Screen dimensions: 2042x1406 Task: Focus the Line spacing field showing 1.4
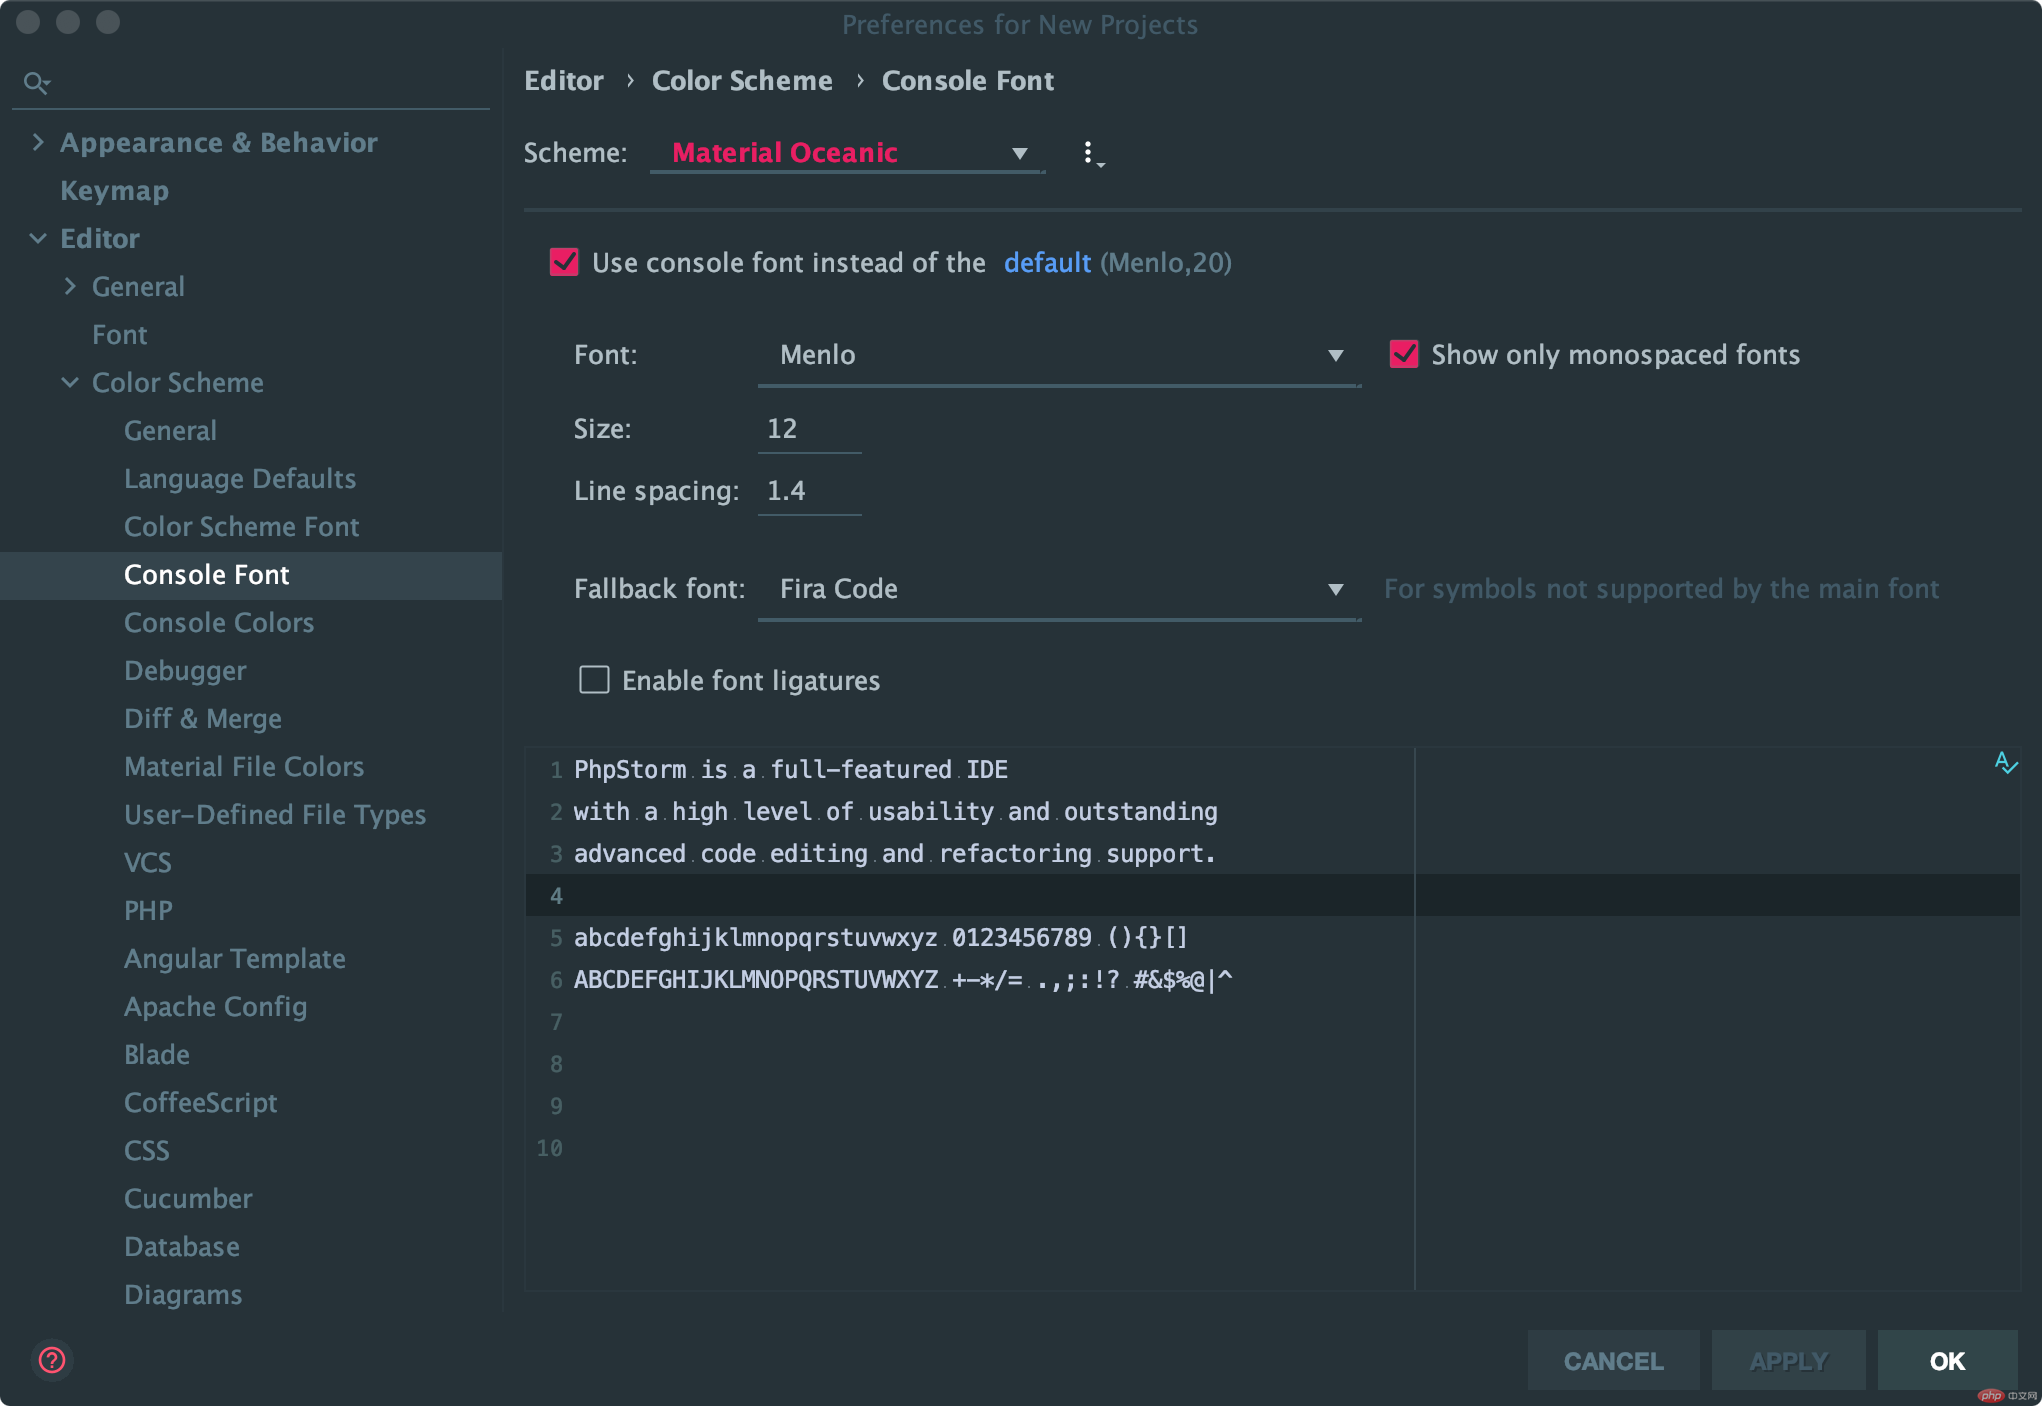pos(809,491)
